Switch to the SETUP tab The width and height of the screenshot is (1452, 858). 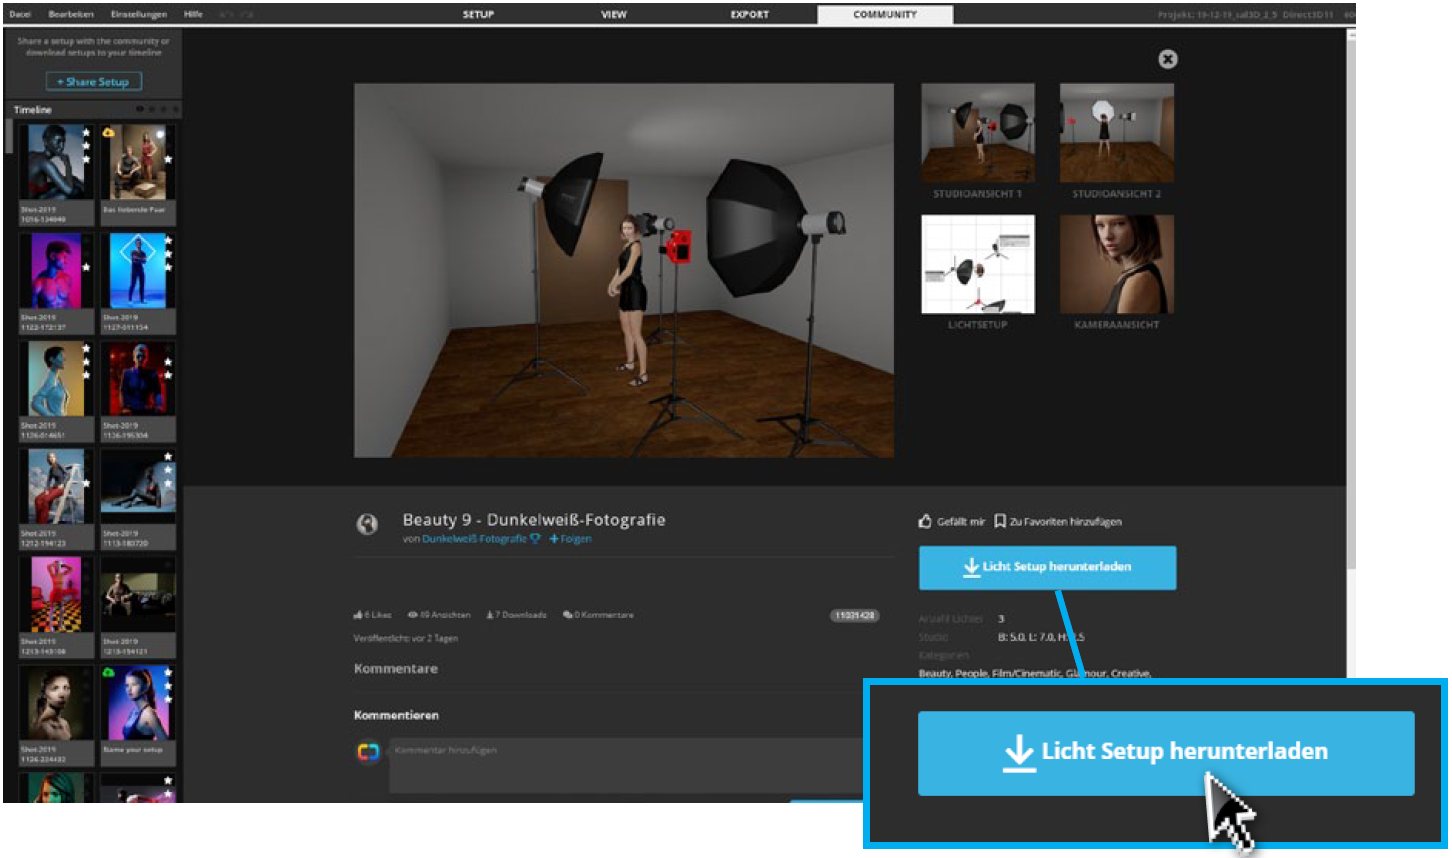(x=478, y=14)
